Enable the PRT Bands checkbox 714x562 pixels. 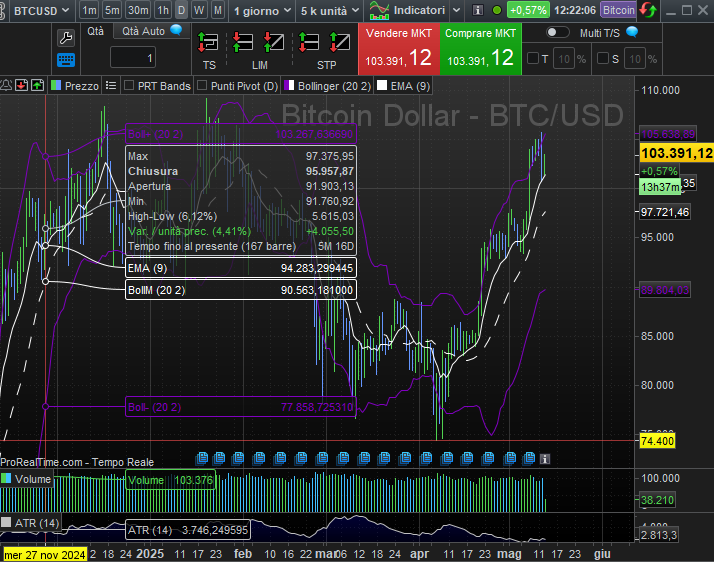[129, 86]
